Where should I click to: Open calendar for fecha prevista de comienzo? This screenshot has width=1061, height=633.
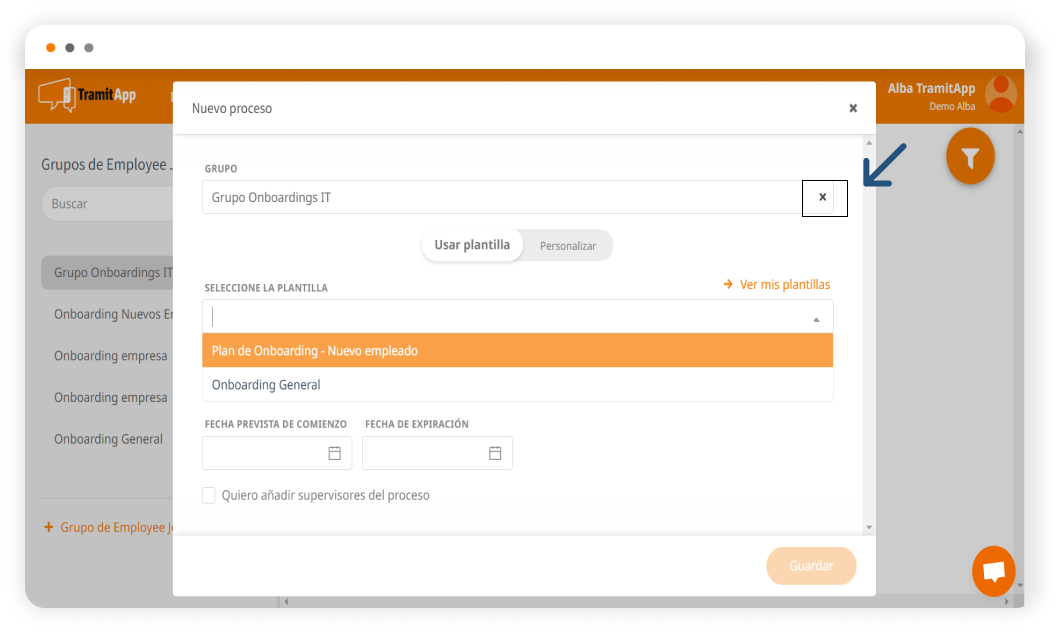coord(335,453)
